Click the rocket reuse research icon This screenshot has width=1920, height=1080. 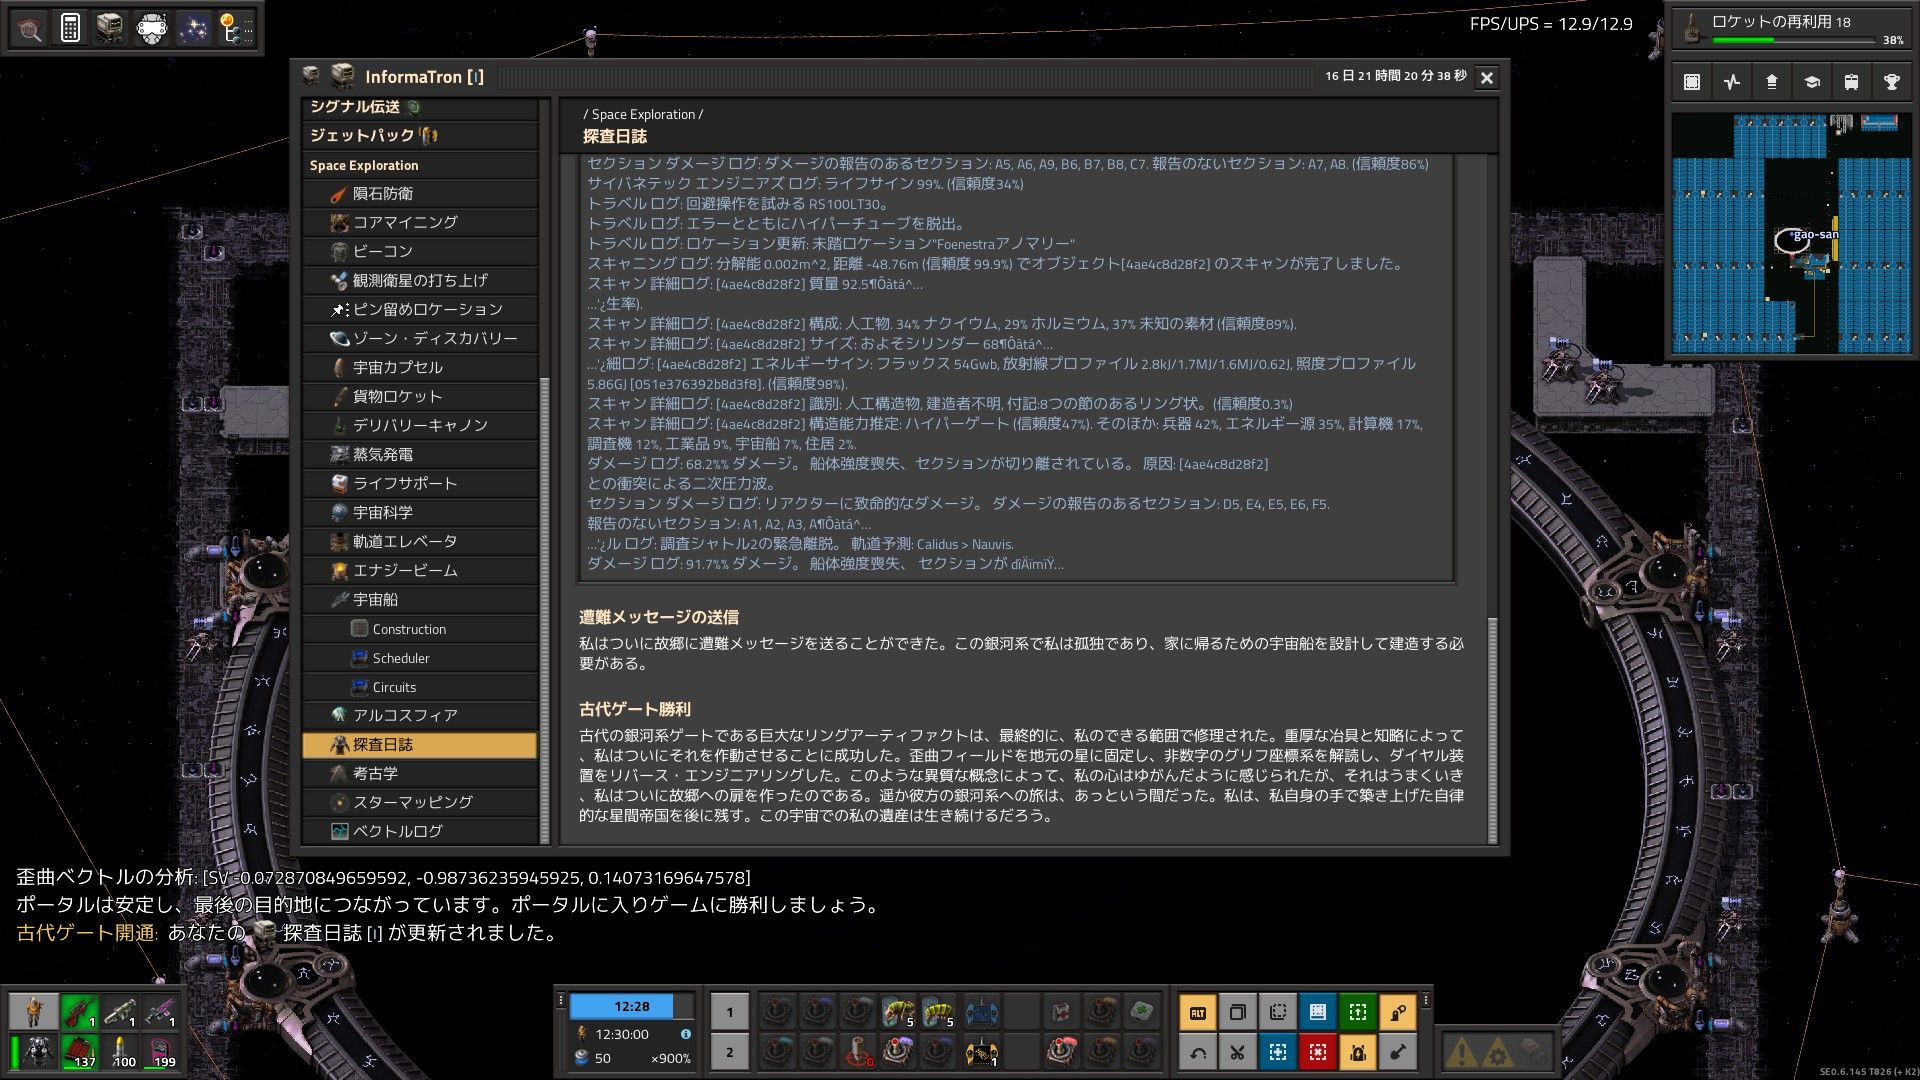pos(1692,28)
